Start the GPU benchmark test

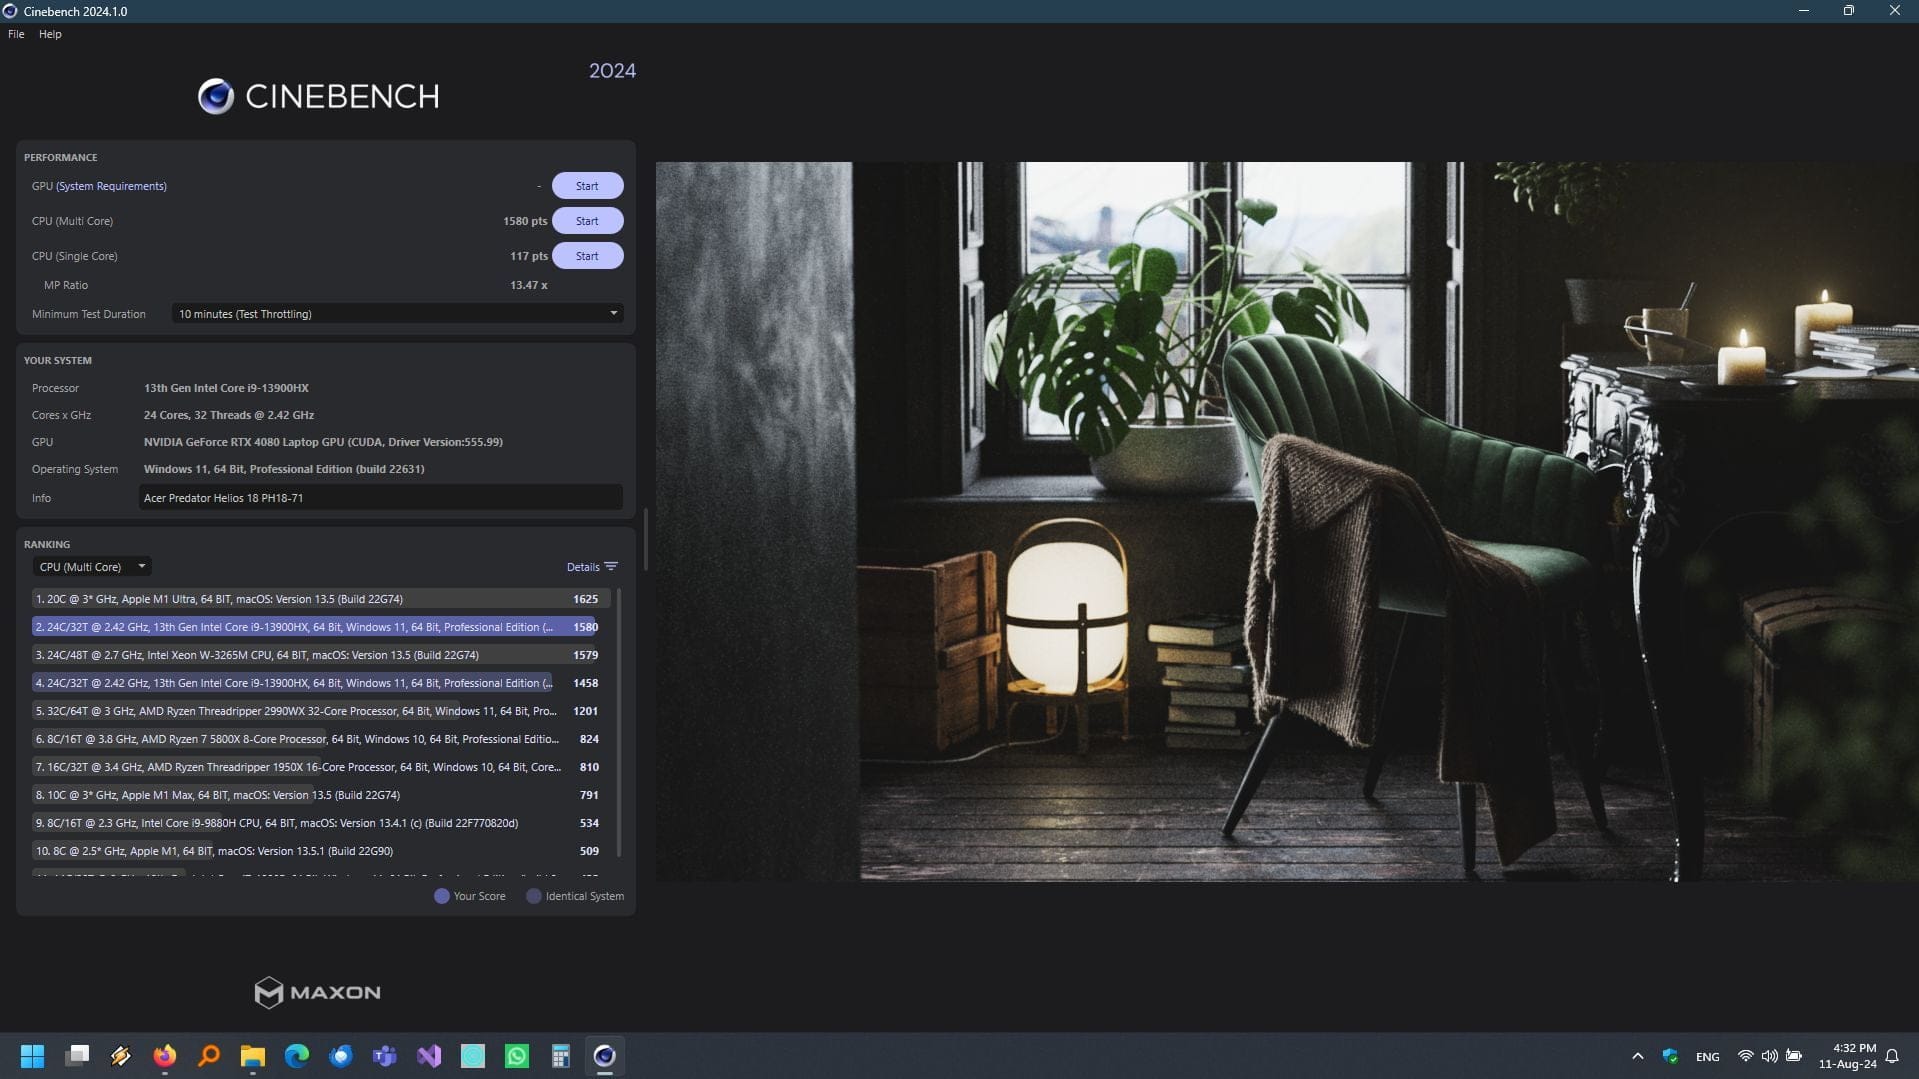point(587,186)
